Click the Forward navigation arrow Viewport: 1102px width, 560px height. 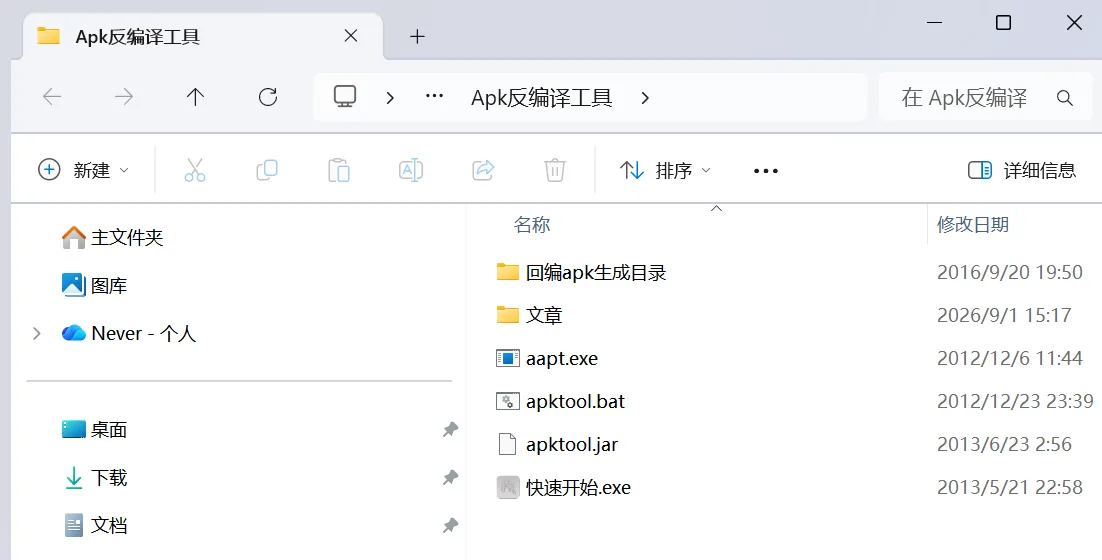coord(124,97)
